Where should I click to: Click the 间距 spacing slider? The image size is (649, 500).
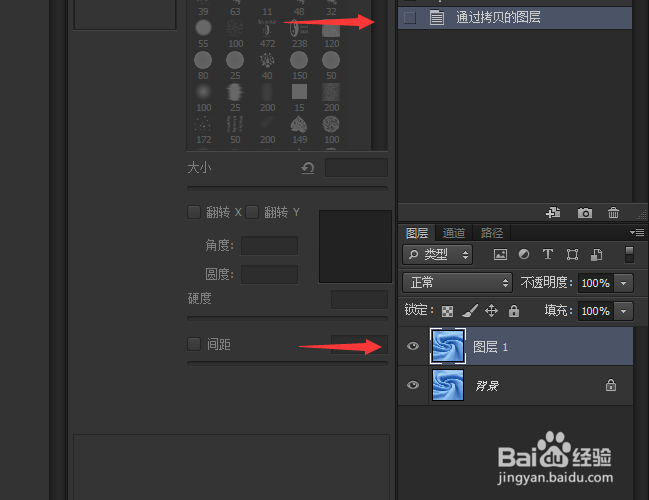click(287, 363)
